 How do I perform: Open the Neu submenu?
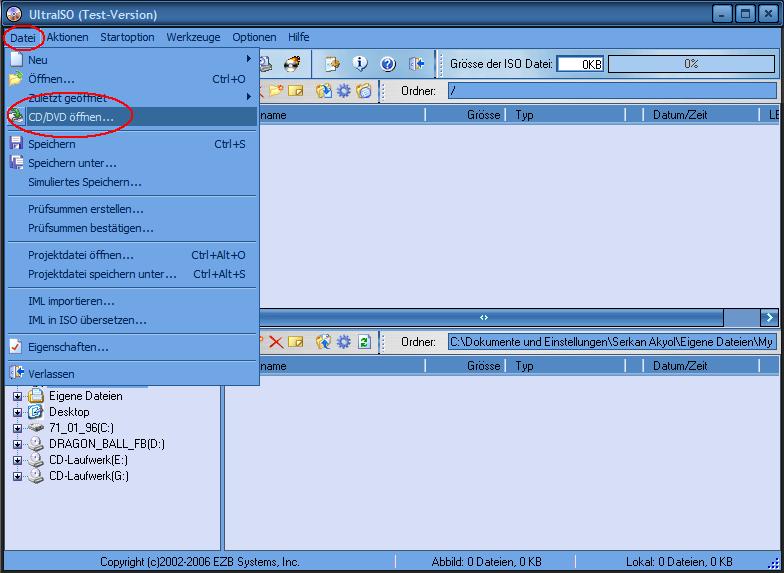[x=132, y=60]
